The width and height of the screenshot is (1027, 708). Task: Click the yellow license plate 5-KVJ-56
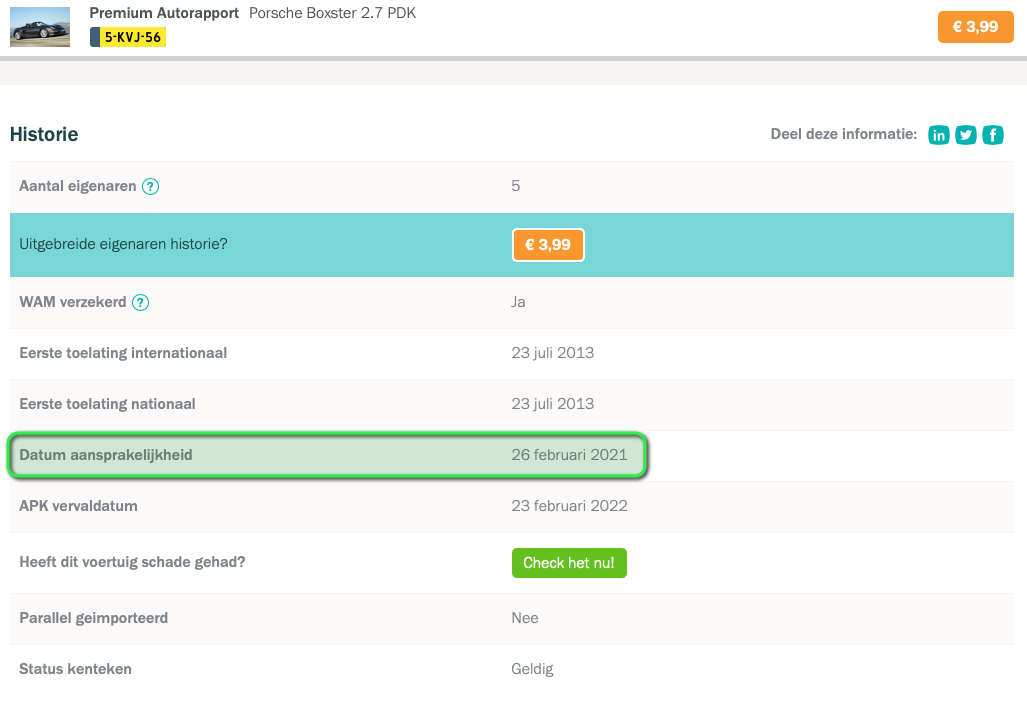coord(128,37)
